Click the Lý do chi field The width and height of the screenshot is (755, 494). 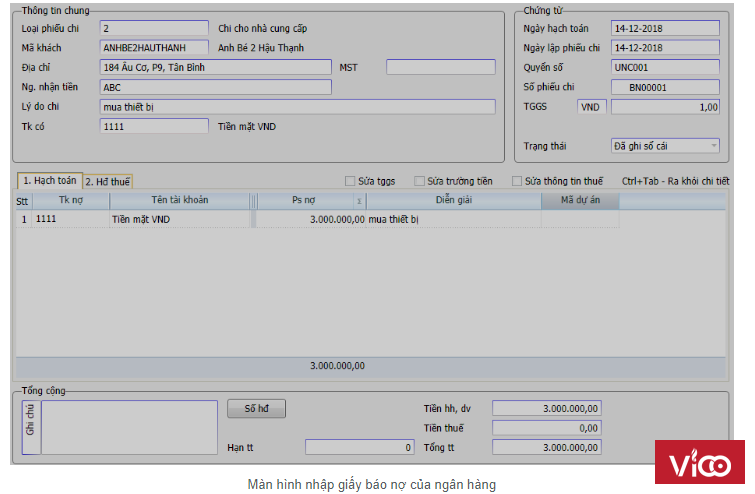[297, 107]
